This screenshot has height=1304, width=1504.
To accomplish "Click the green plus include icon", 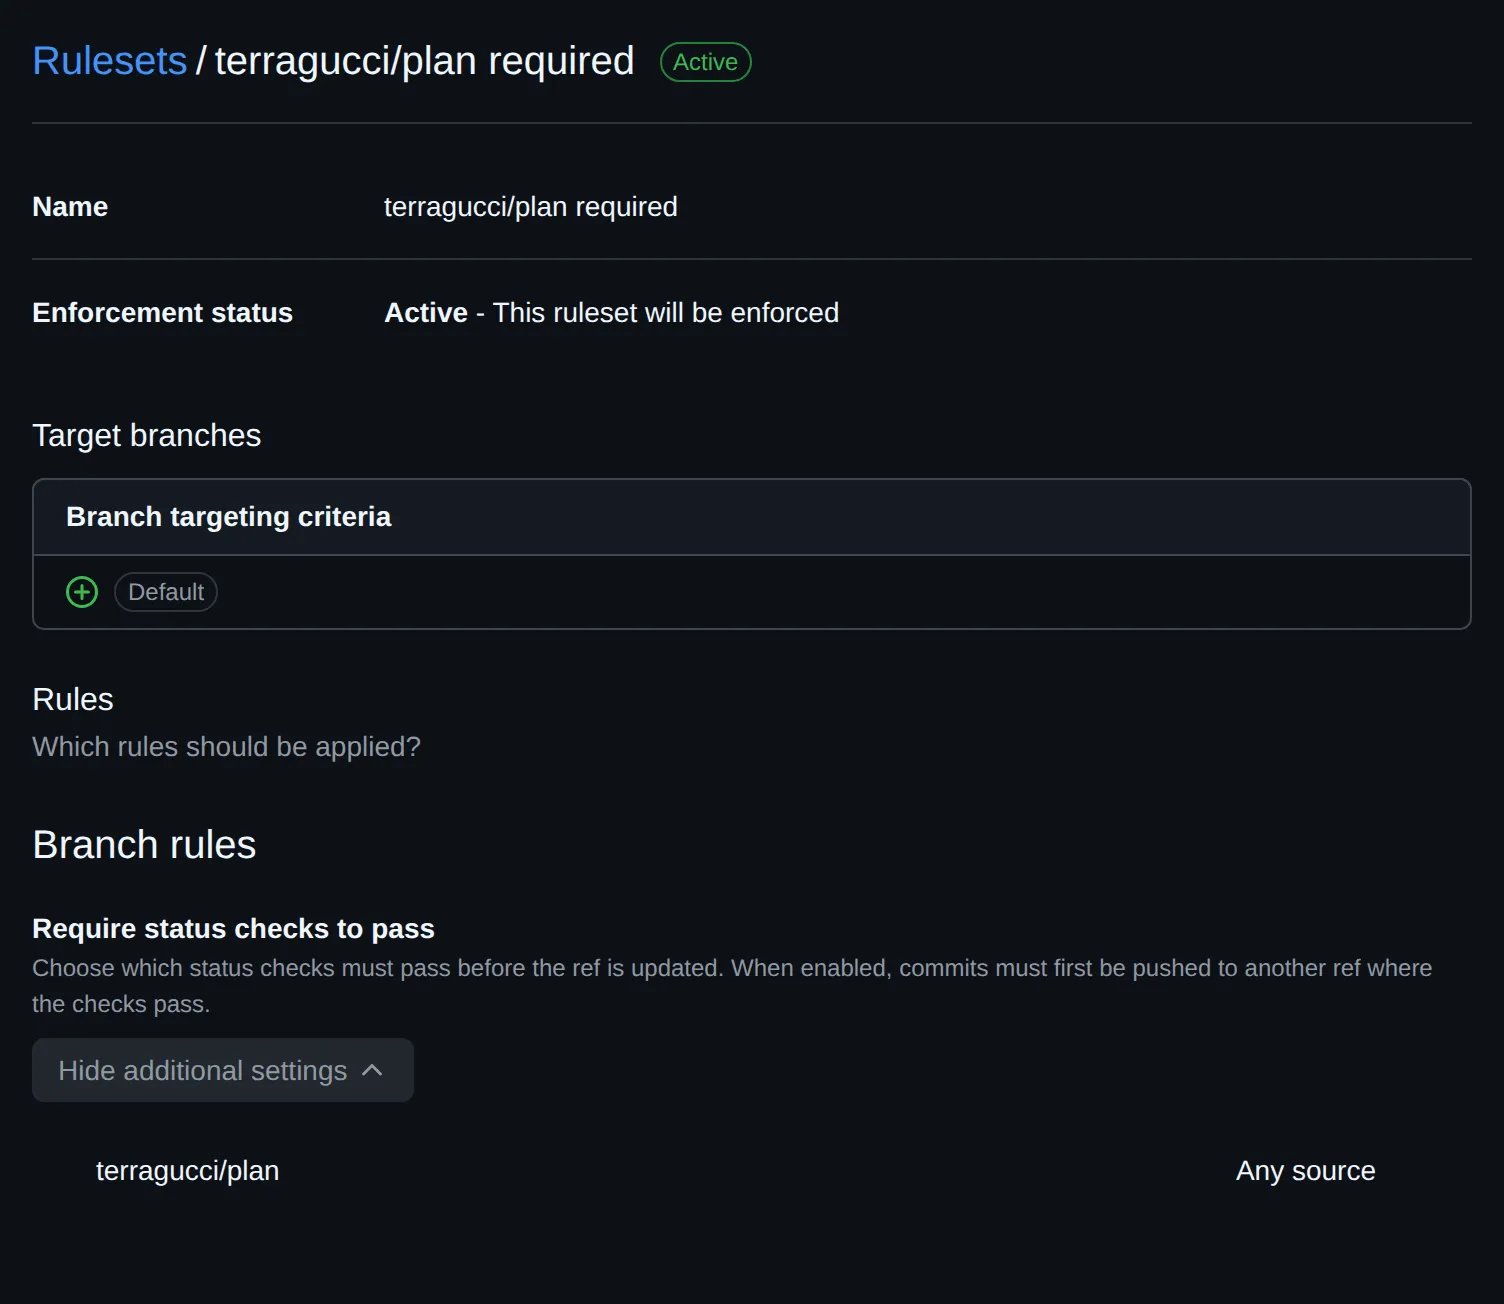I will click(x=82, y=592).
